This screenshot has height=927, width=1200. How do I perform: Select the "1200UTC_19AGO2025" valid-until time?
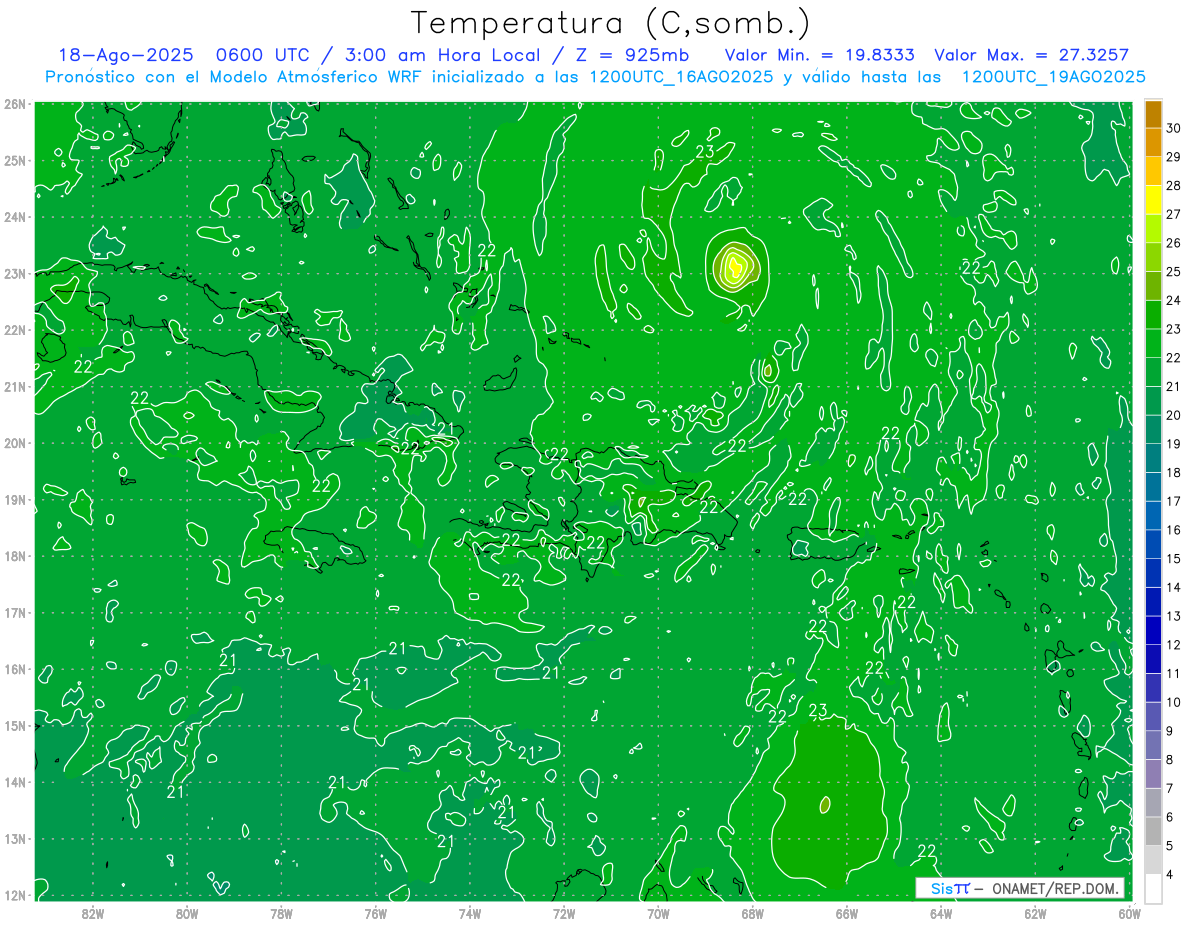1053,77
